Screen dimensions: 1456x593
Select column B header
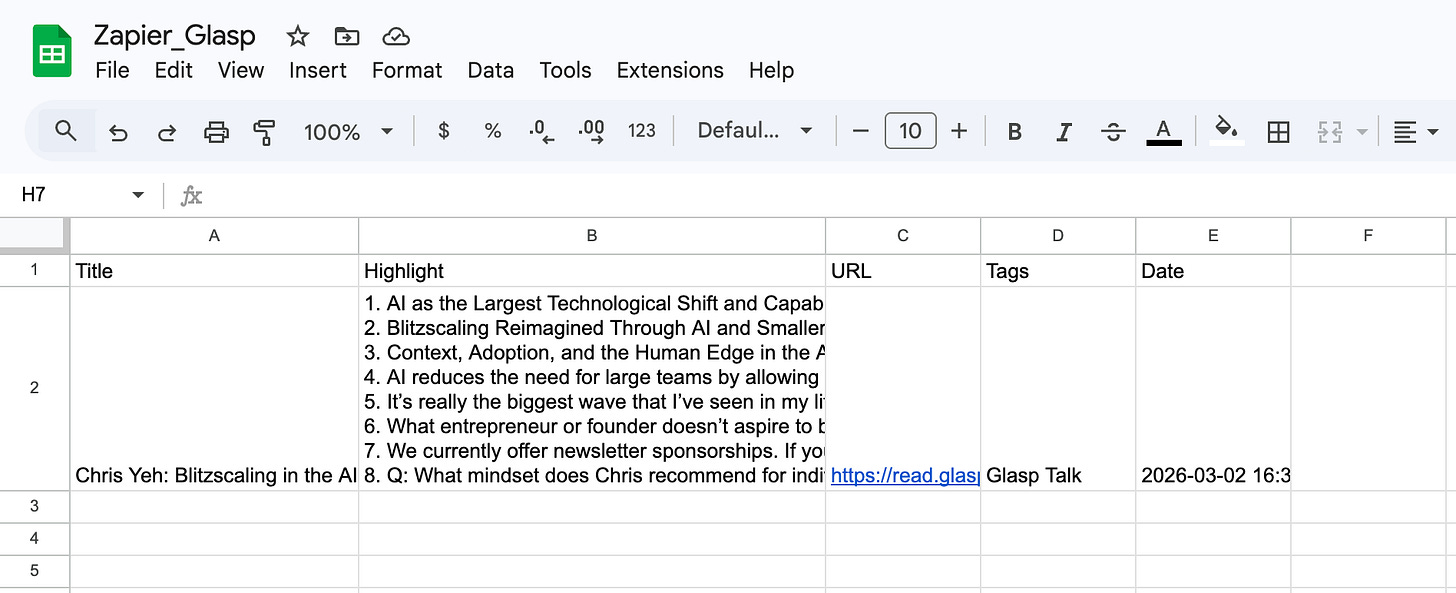[x=592, y=236]
